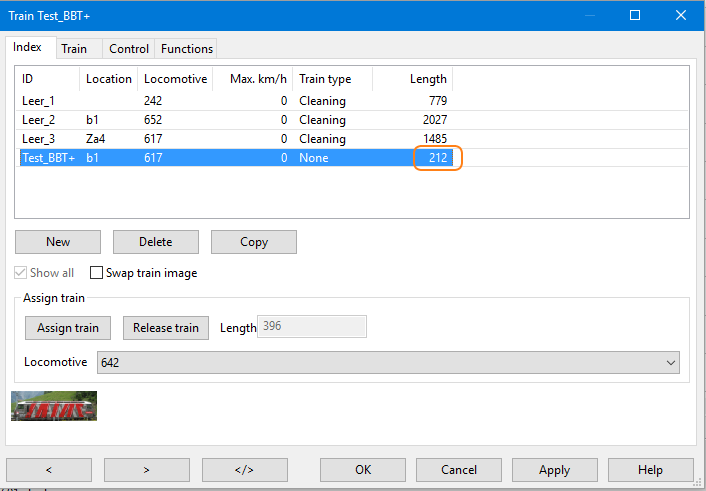Apply the train changes

click(554, 469)
